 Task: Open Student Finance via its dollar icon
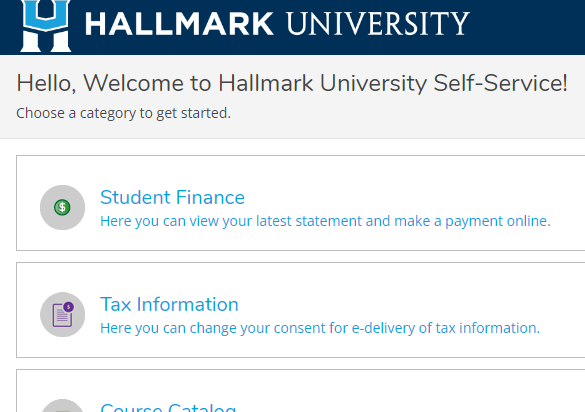pos(62,207)
